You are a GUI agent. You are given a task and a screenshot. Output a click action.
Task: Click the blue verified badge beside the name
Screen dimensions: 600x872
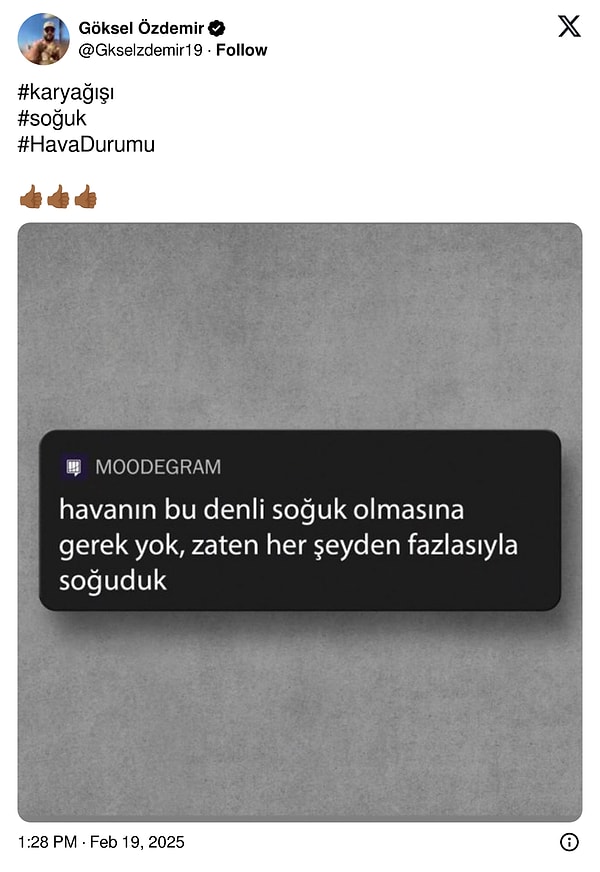click(x=216, y=28)
